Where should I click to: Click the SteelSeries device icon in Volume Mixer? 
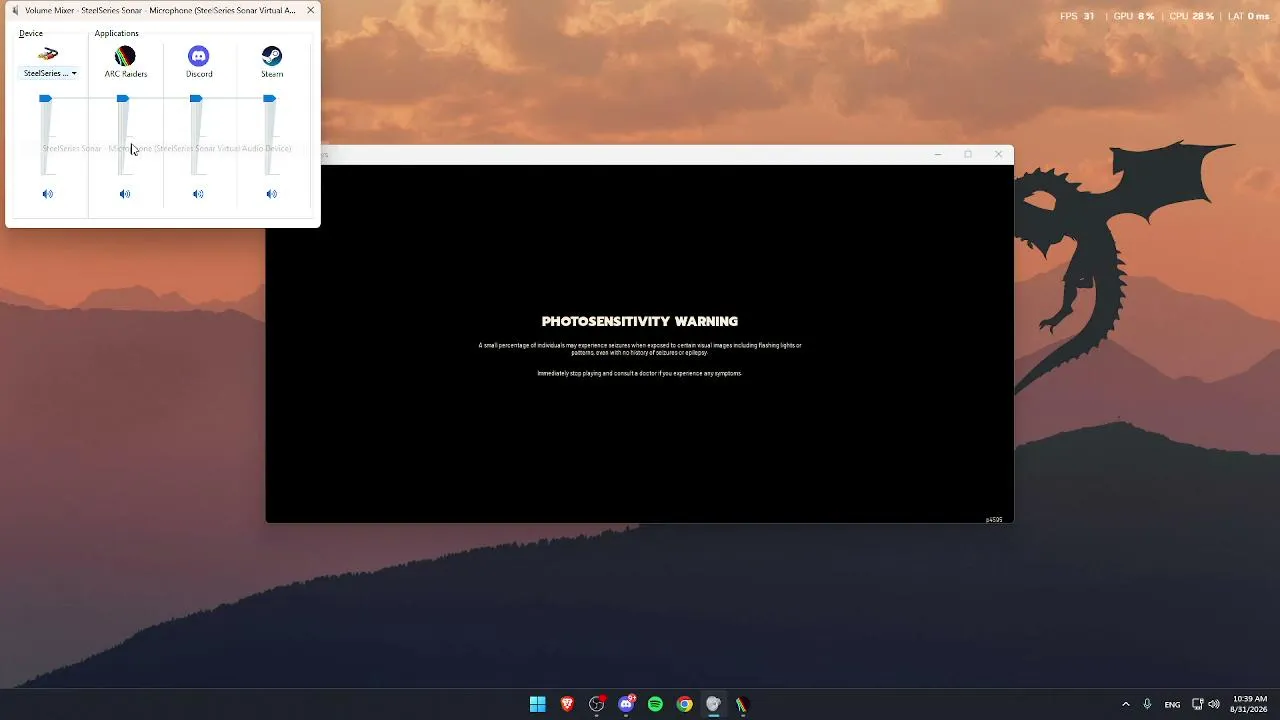click(x=48, y=55)
